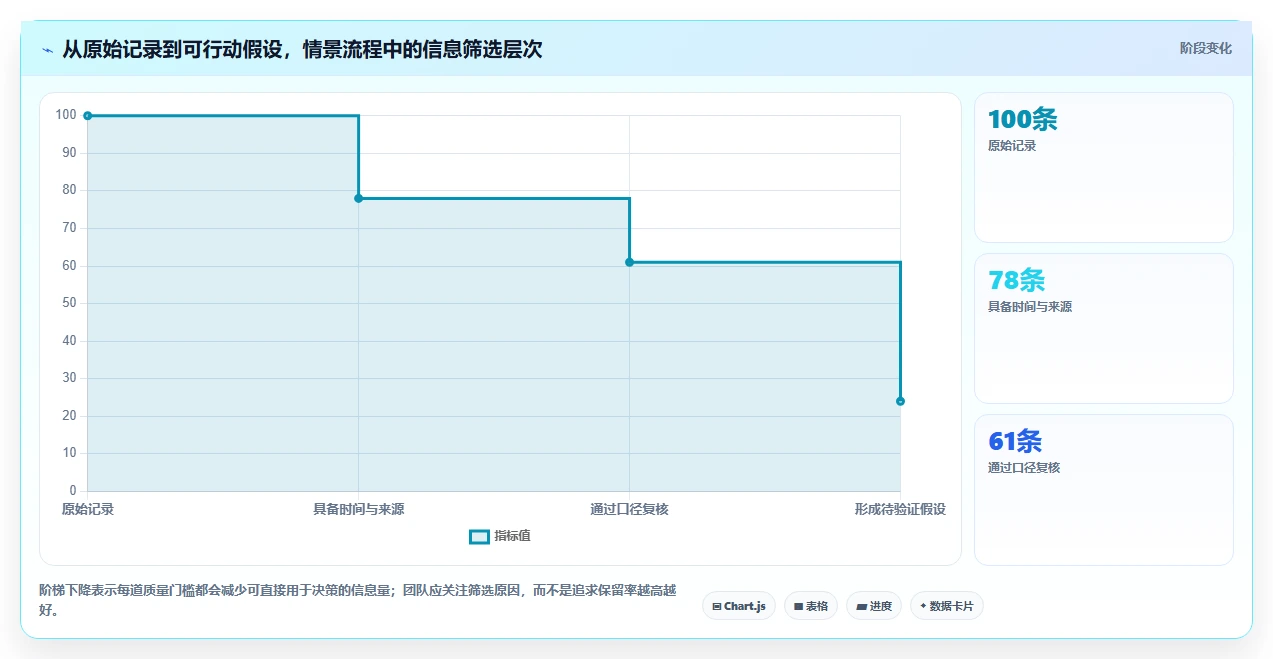The width and height of the screenshot is (1273, 659).
Task: Select the 数据卡片 tag chip
Action: pos(947,606)
